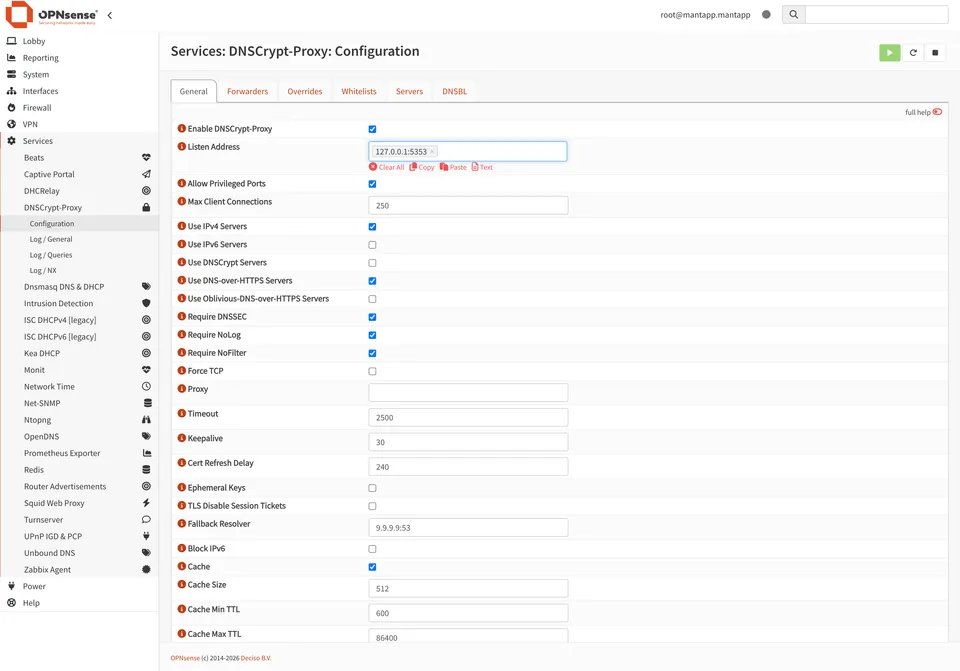Toggle Require NoLog checkbox
The image size is (960, 671).
tap(372, 335)
